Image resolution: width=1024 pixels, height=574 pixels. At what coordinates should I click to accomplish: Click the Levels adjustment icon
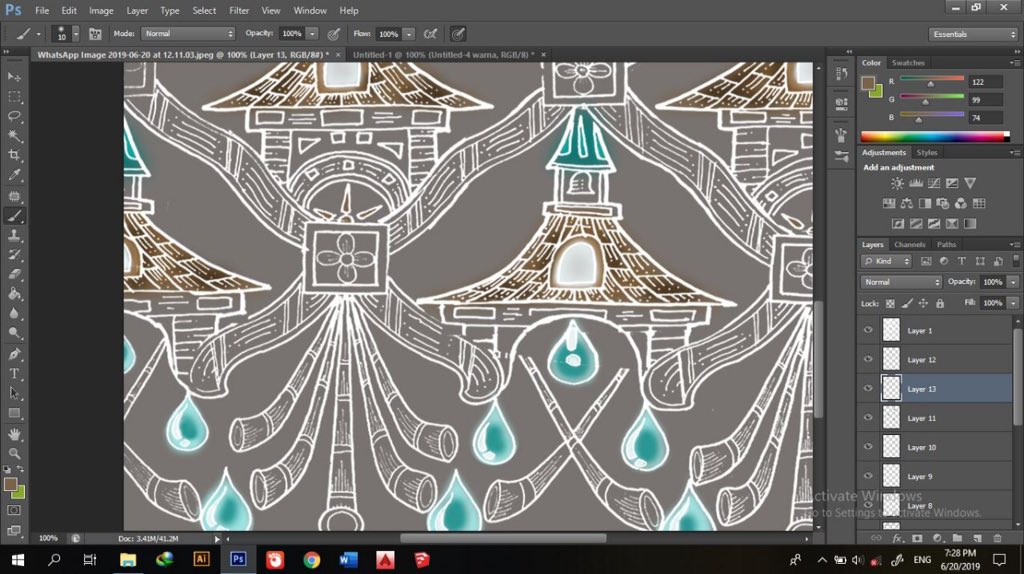pyautogui.click(x=916, y=183)
